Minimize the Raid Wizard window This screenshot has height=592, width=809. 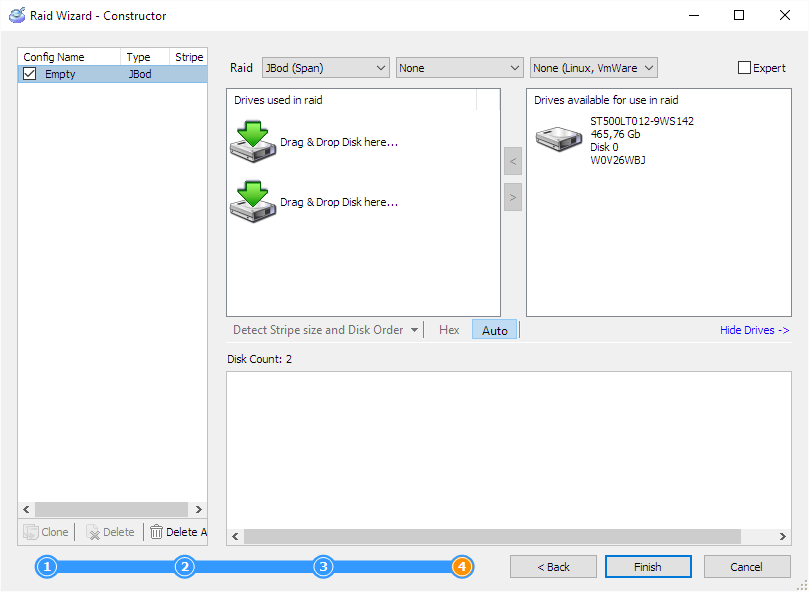(694, 15)
